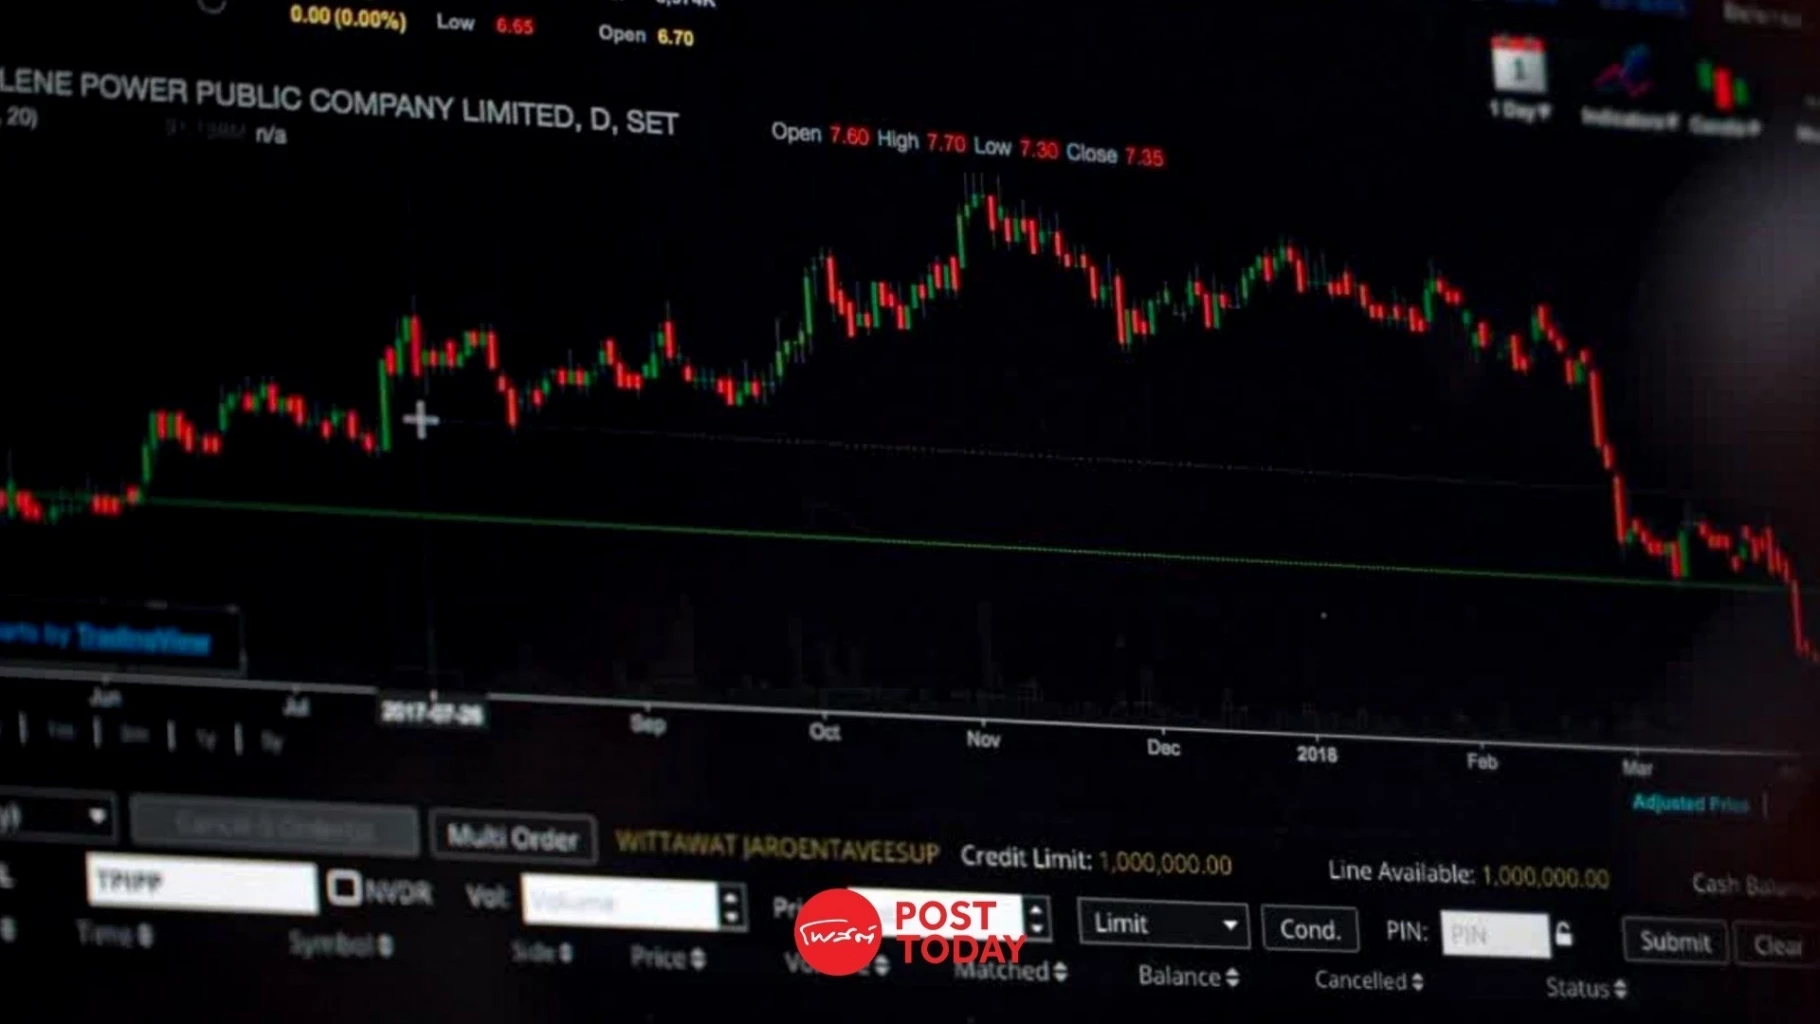This screenshot has height=1024, width=1820.
Task: Click inside the PIN entry field
Action: (1494, 935)
